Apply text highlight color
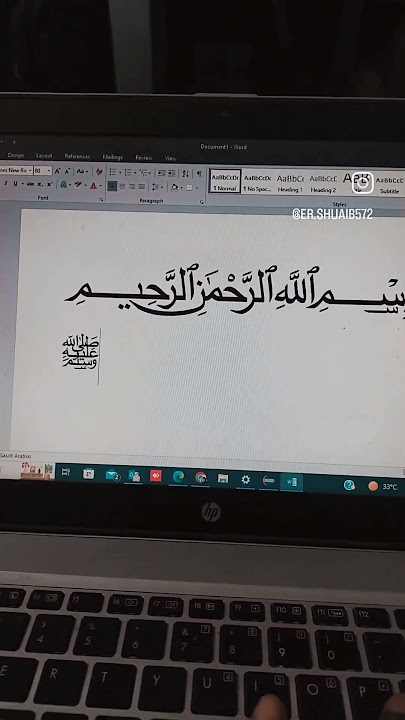The image size is (405, 720). click(79, 185)
